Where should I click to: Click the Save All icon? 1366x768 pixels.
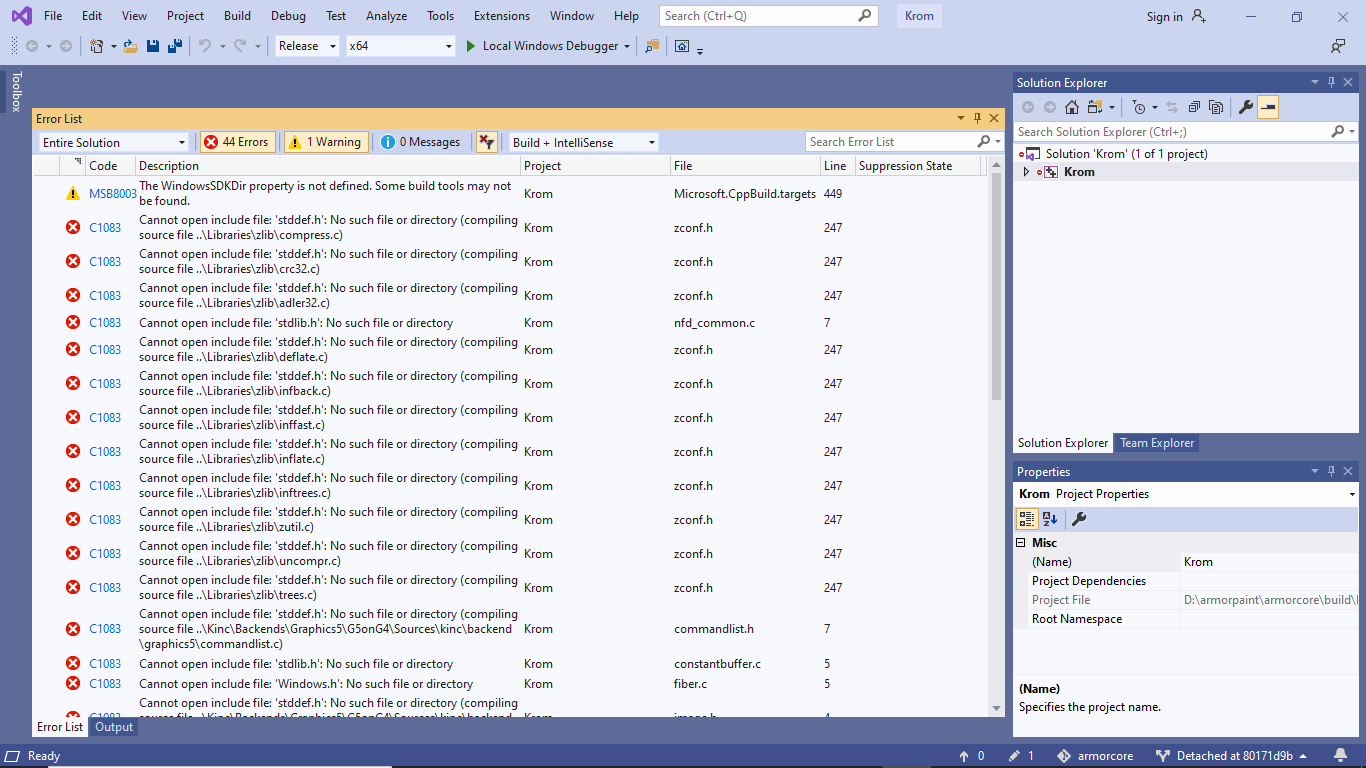(x=173, y=46)
